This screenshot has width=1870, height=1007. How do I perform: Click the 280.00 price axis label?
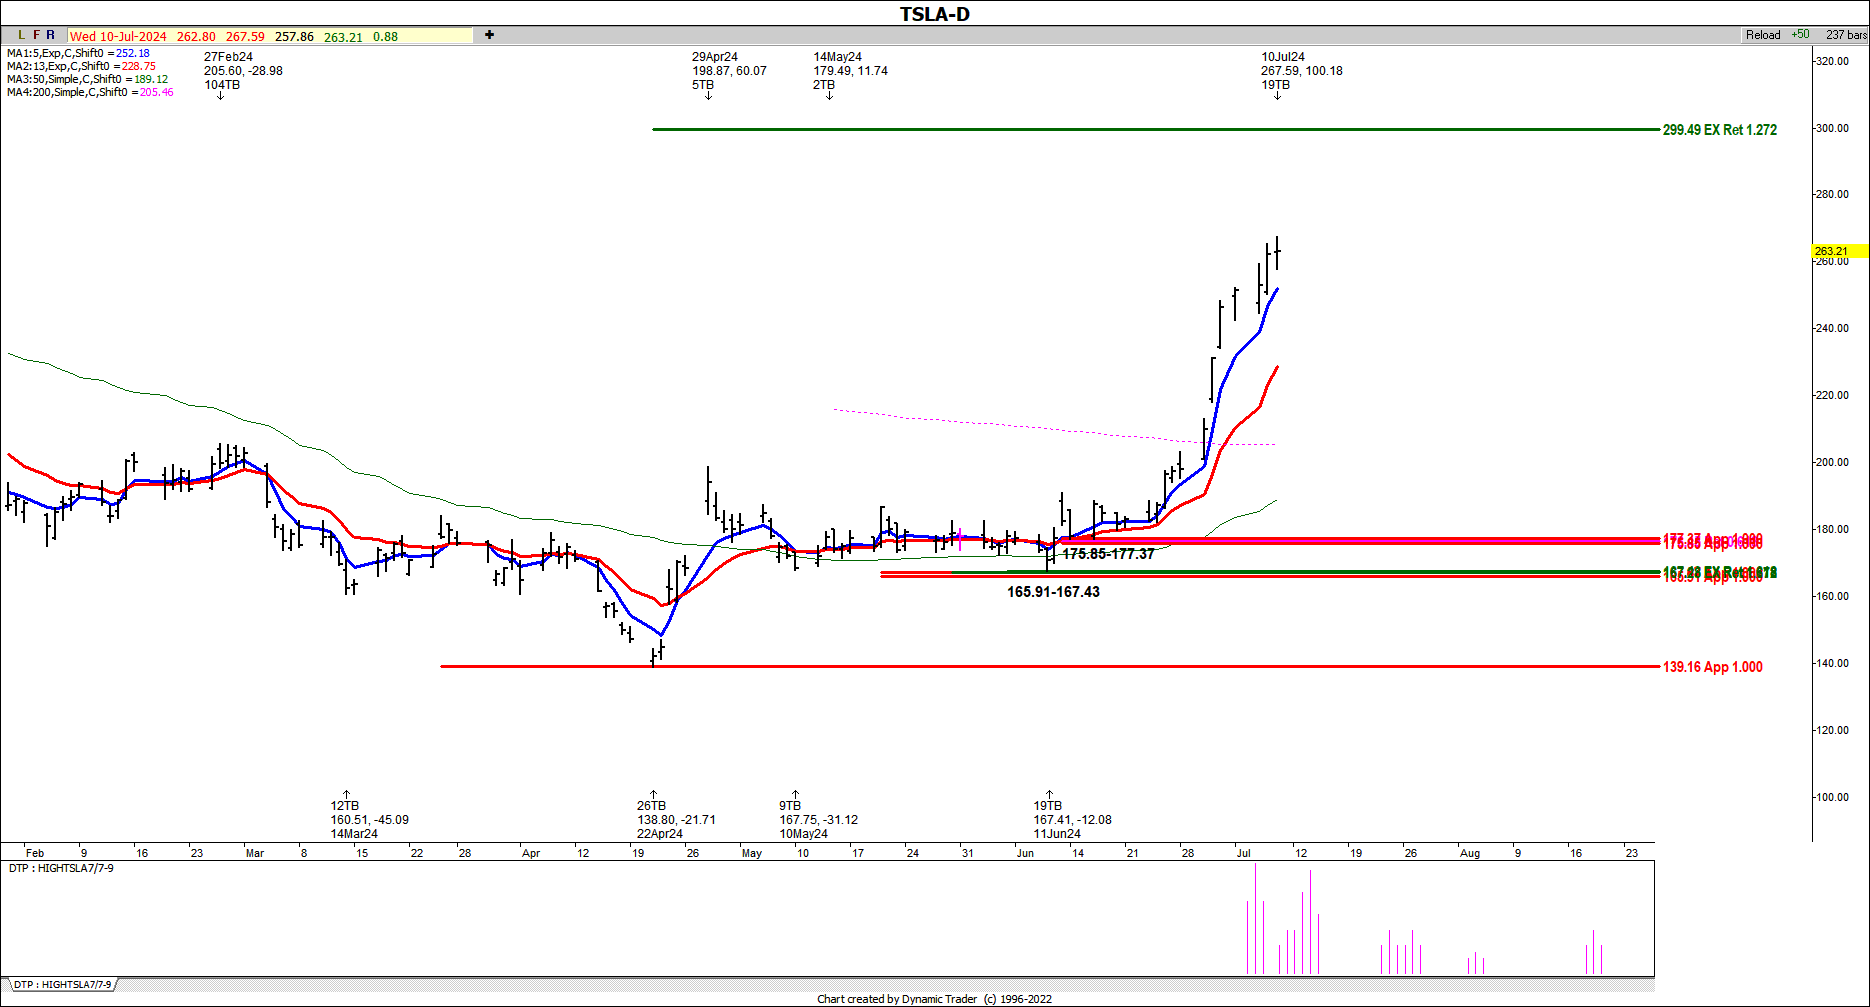pos(1832,195)
